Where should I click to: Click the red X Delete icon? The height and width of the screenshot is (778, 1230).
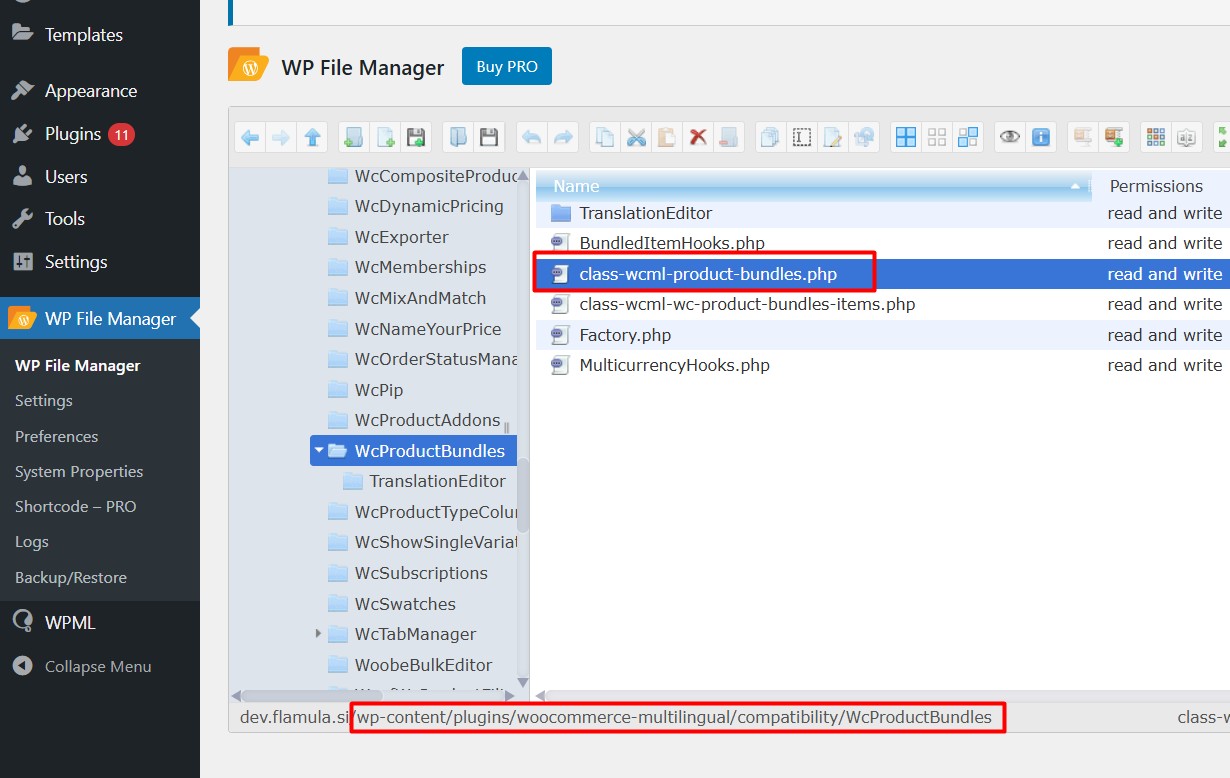(x=698, y=138)
